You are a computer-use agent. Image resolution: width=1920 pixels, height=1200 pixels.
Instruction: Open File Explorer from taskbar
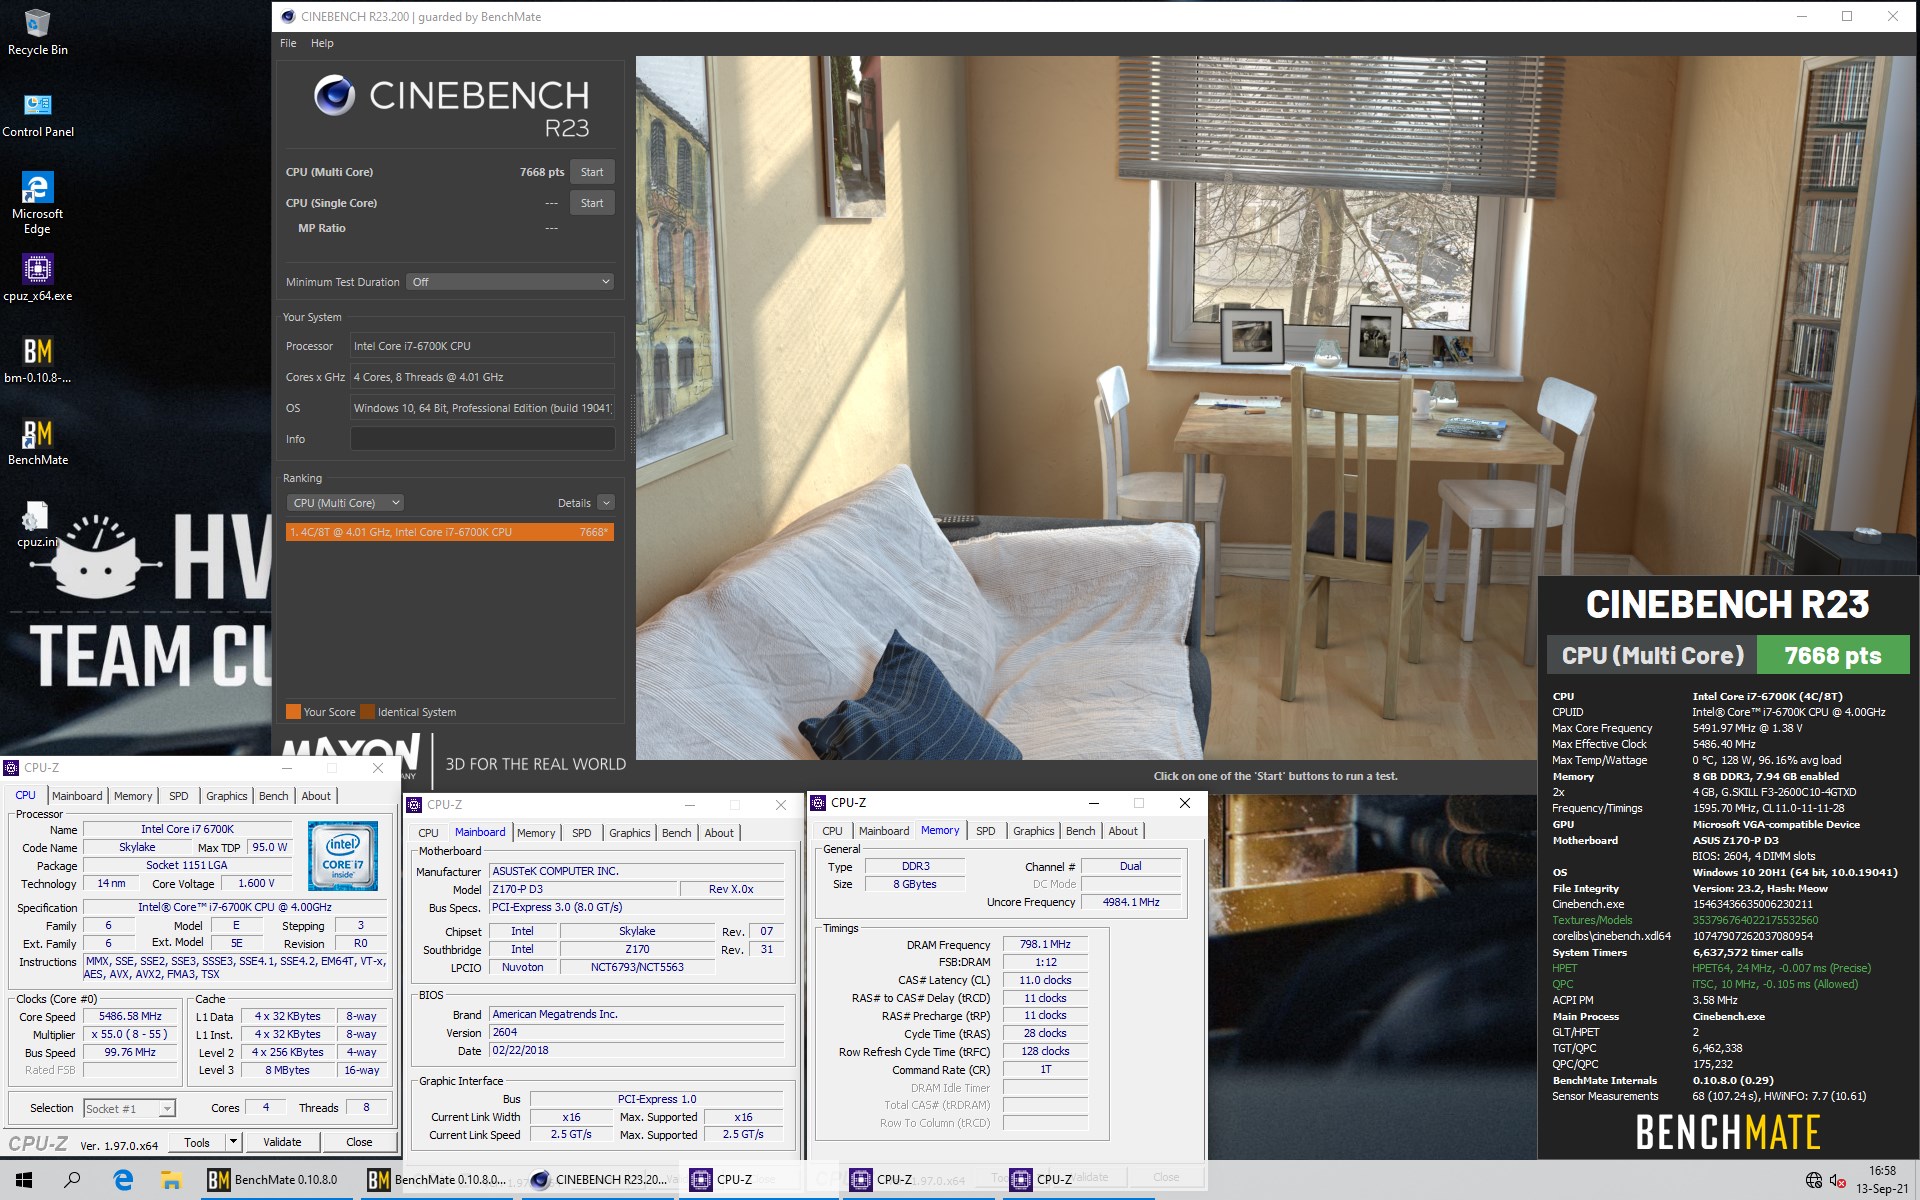(x=171, y=1180)
